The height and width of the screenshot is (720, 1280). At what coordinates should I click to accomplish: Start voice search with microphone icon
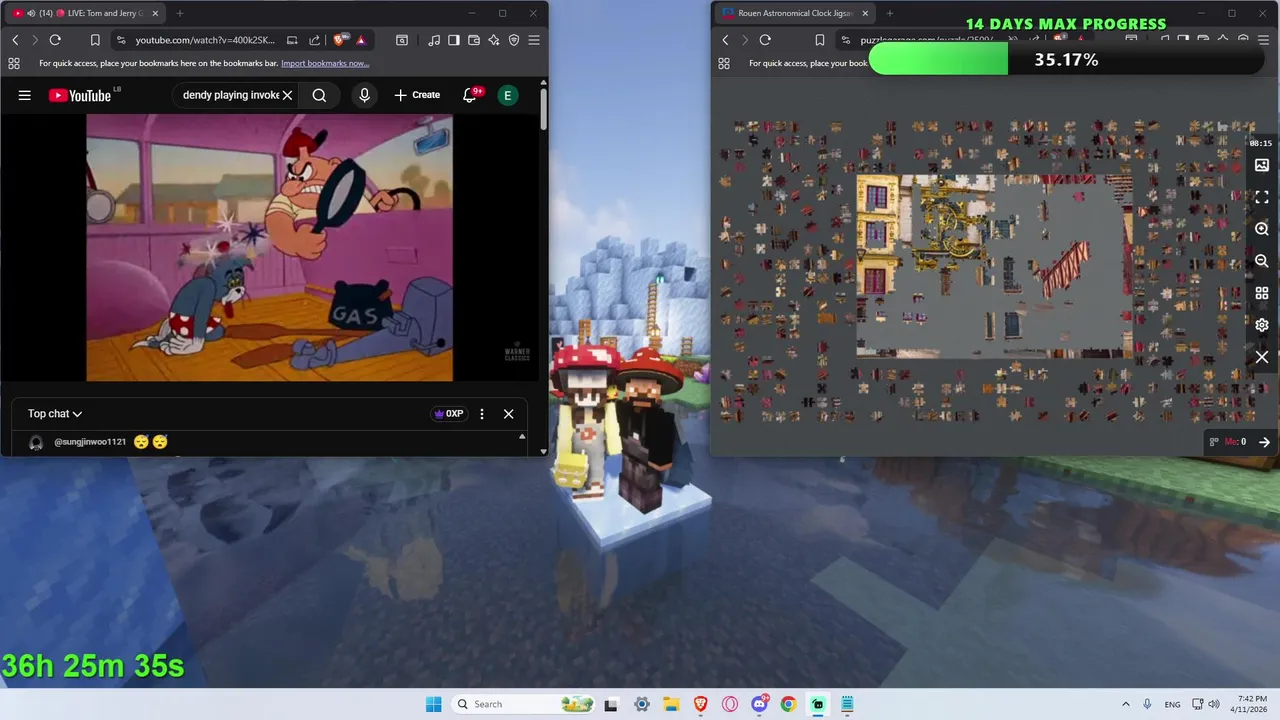click(x=364, y=95)
